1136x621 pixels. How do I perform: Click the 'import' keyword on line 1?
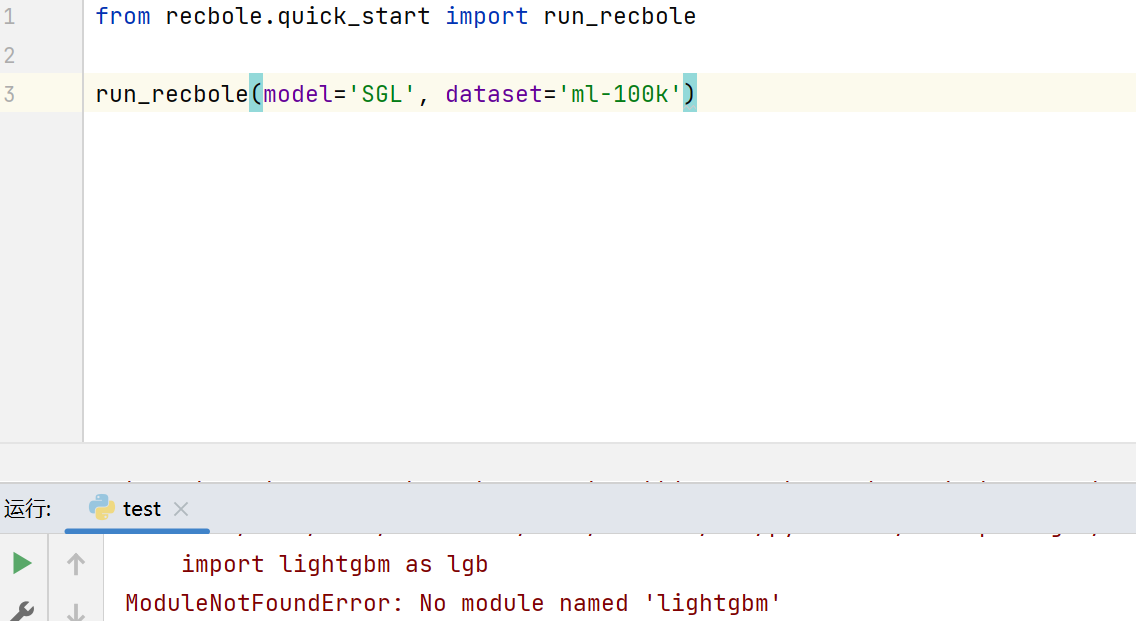[486, 17]
